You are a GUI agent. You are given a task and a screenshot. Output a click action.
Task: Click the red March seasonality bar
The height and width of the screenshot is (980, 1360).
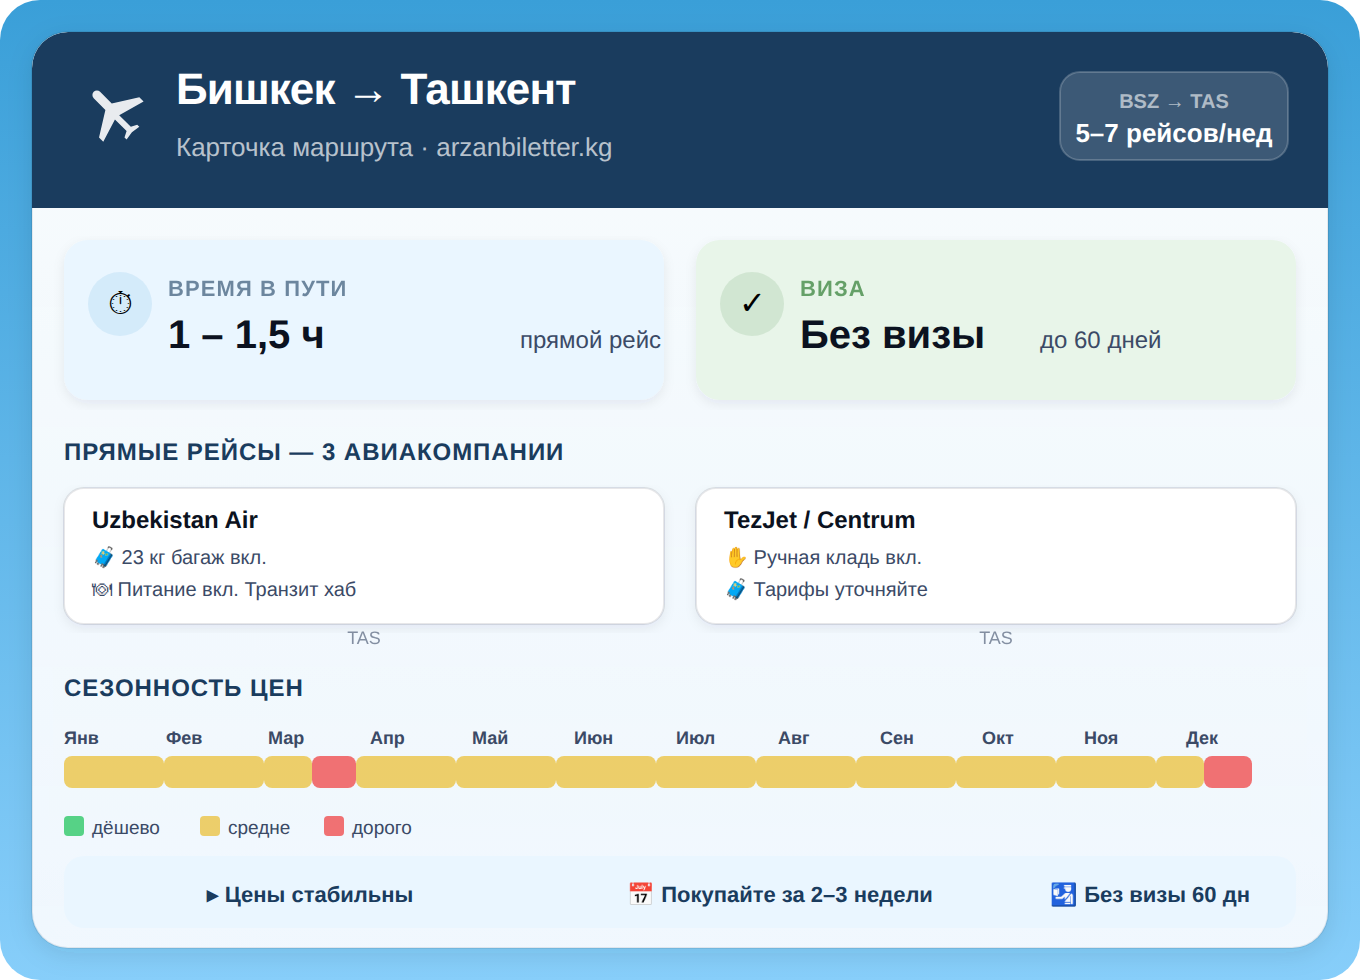pos(333,771)
